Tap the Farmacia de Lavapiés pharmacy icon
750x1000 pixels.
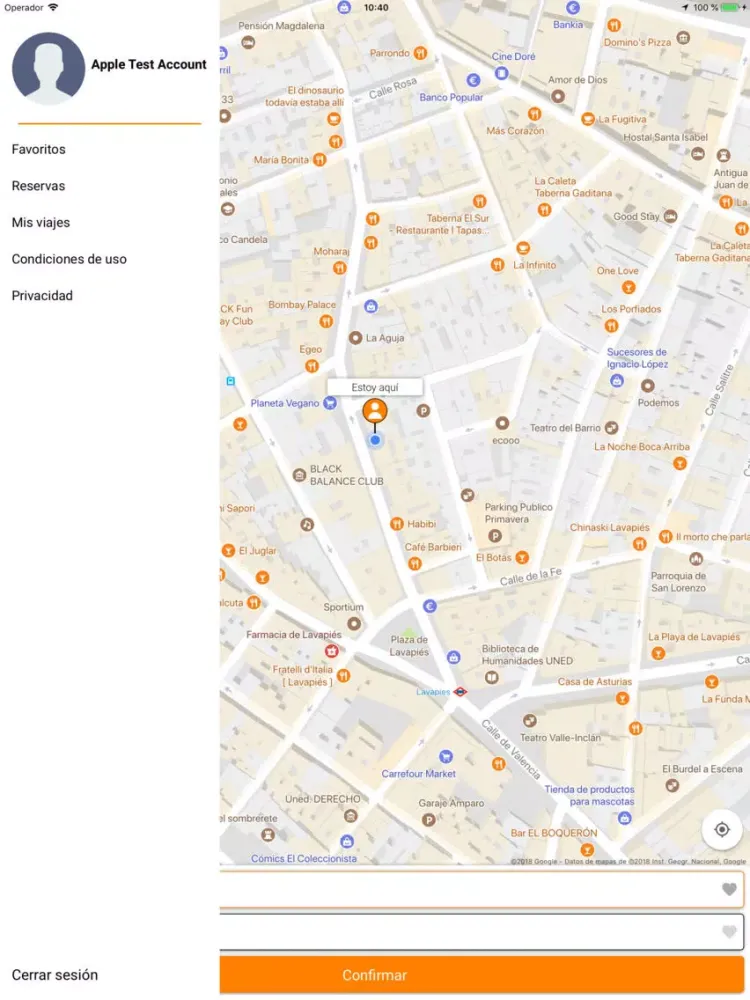[332, 651]
